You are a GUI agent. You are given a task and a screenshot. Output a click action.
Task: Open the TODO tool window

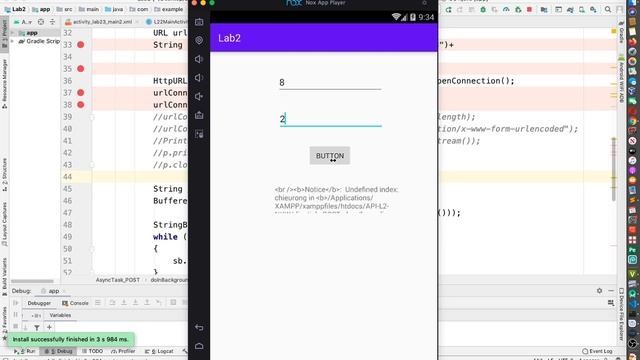93,351
